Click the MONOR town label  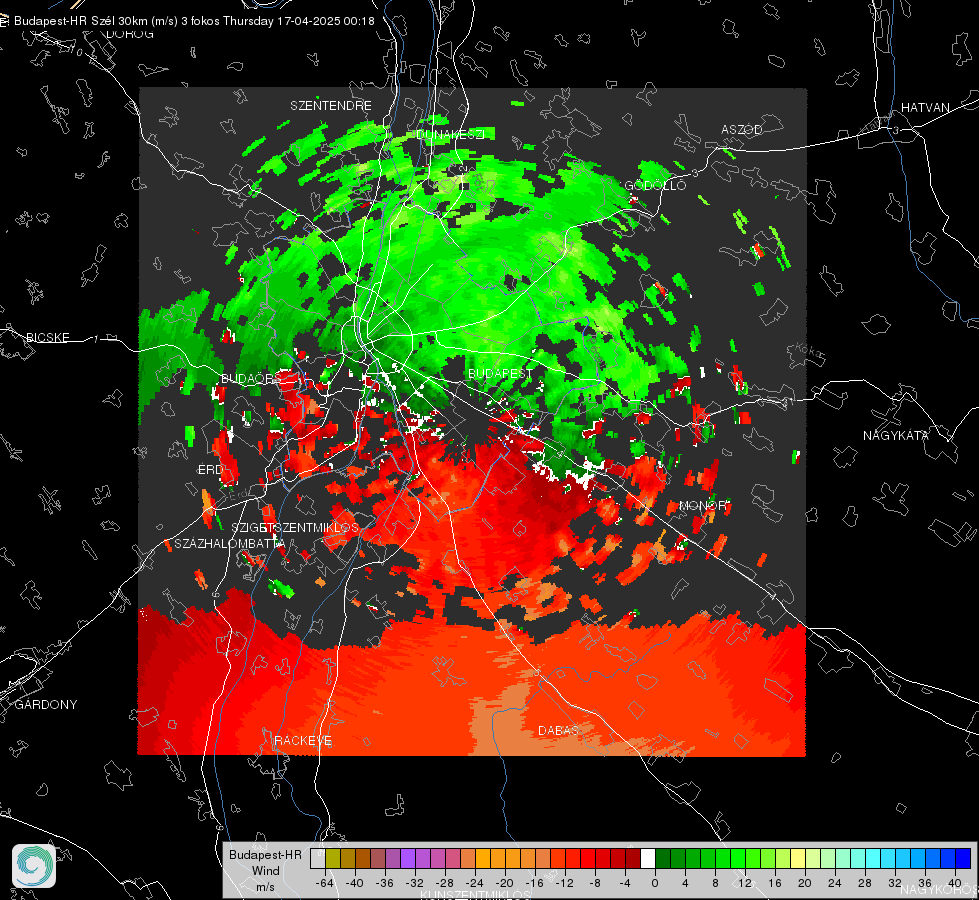(x=703, y=505)
